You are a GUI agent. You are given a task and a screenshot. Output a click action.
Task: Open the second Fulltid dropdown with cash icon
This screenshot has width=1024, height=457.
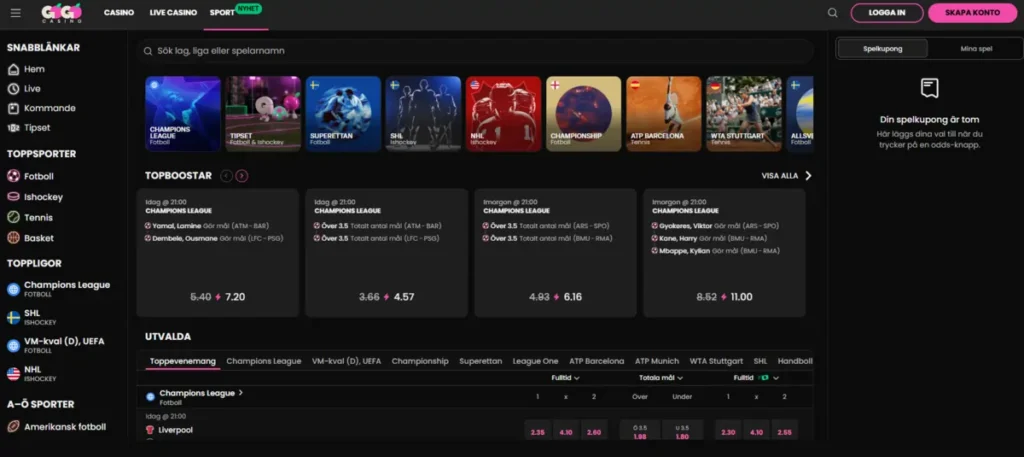756,378
